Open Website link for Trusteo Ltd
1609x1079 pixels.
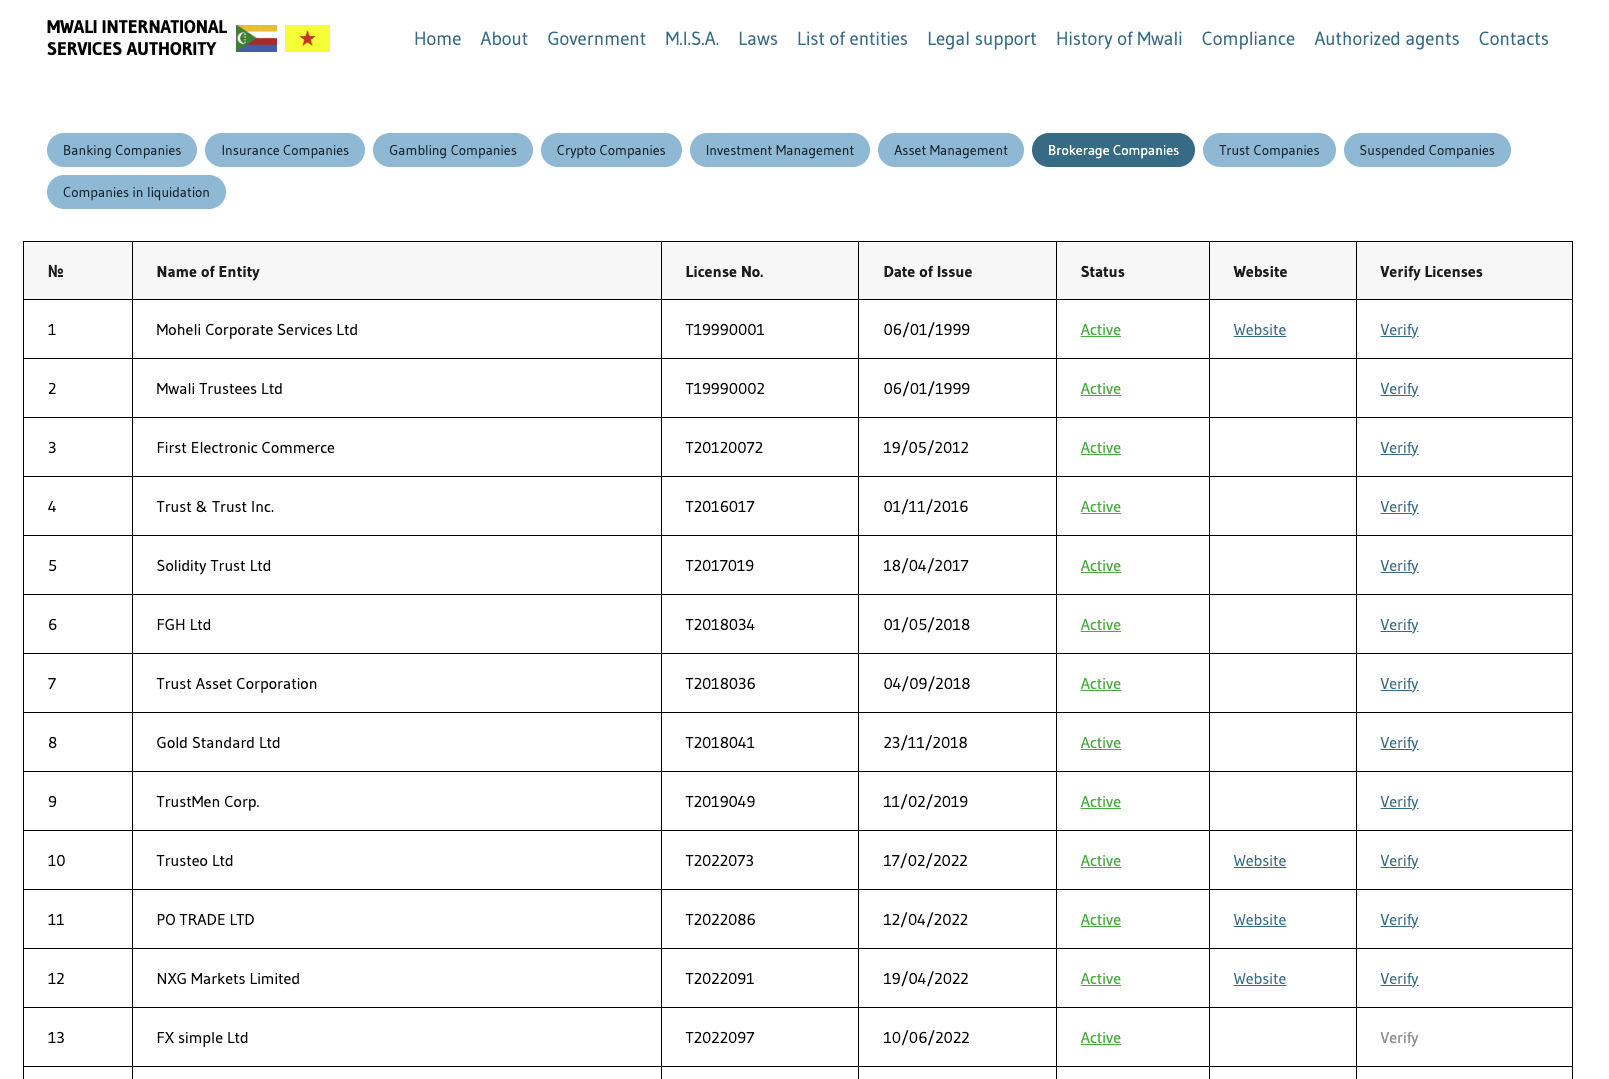click(x=1260, y=861)
